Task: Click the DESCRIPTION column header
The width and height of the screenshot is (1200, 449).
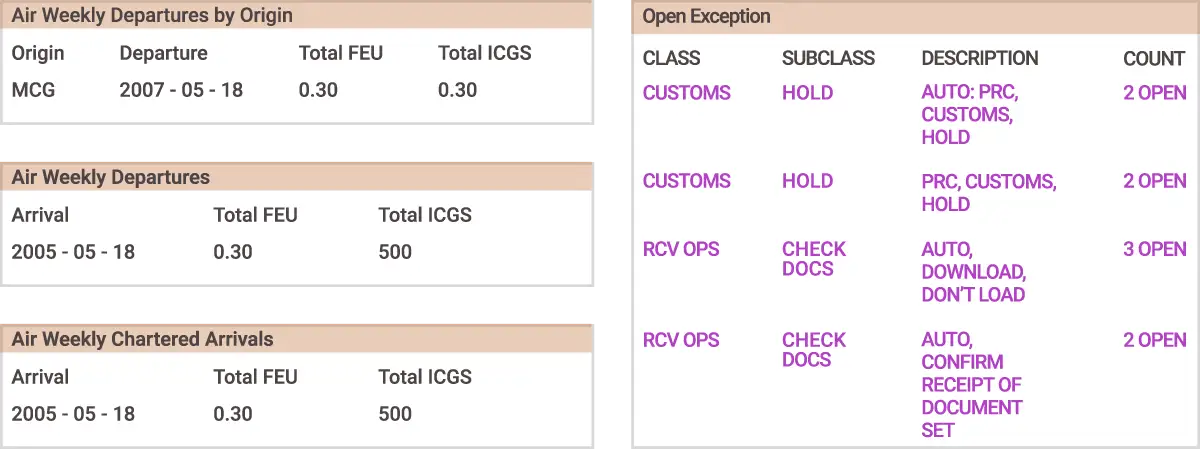Action: pyautogui.click(x=979, y=59)
